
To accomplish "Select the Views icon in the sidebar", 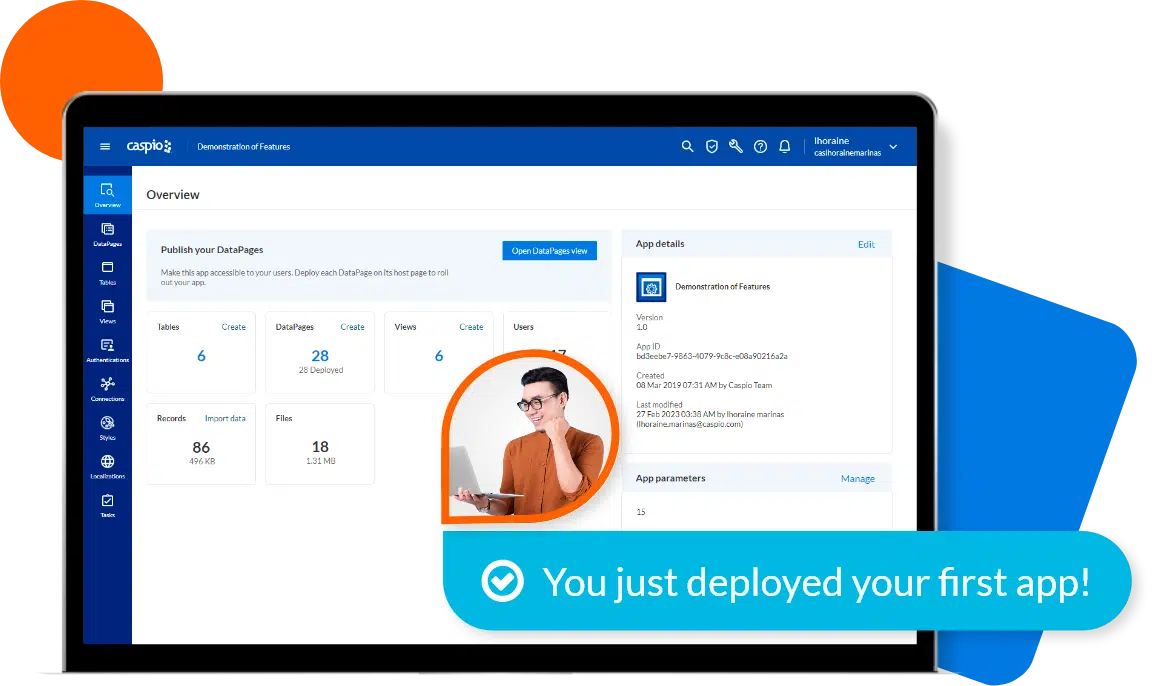I will (x=107, y=310).
